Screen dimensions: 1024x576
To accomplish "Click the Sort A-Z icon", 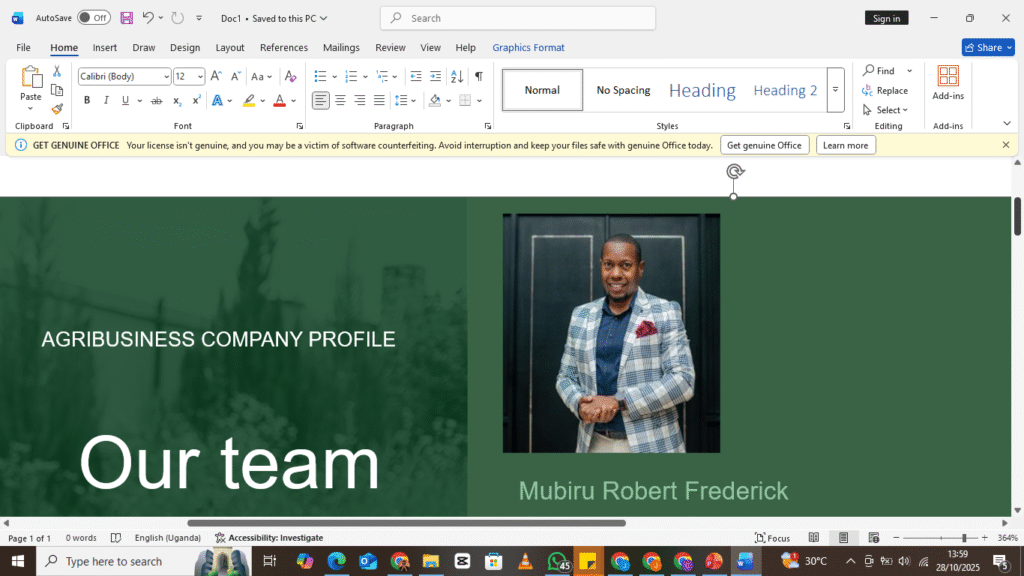I will [x=457, y=76].
